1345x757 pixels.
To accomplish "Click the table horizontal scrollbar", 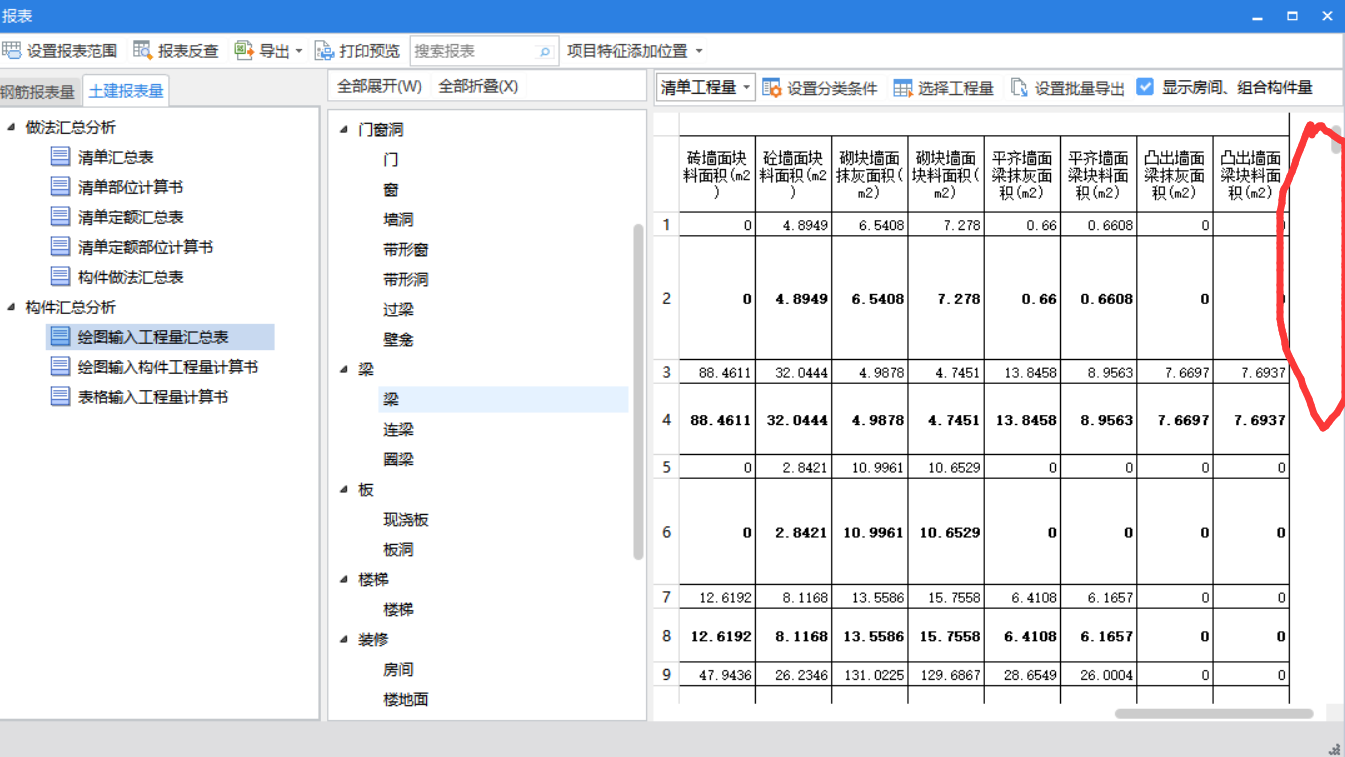I will pyautogui.click(x=1214, y=713).
